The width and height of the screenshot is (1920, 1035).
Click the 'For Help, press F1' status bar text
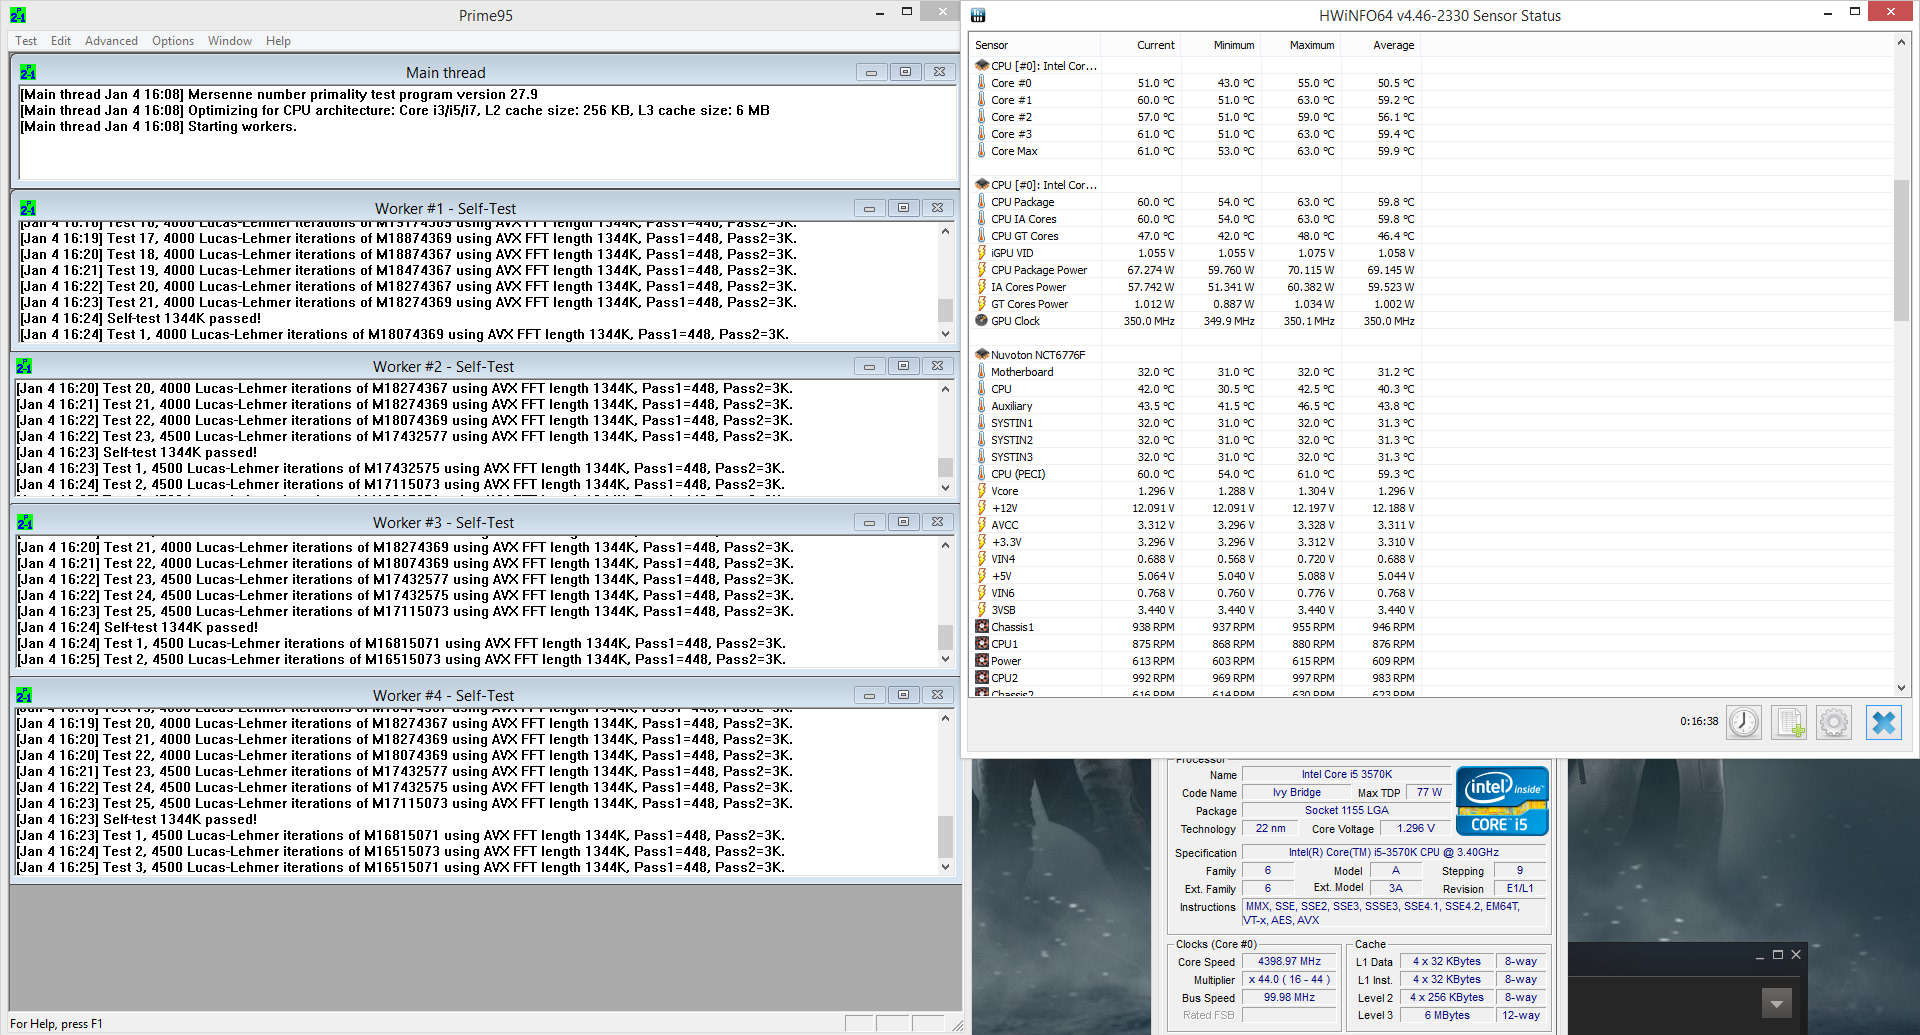click(x=56, y=1024)
